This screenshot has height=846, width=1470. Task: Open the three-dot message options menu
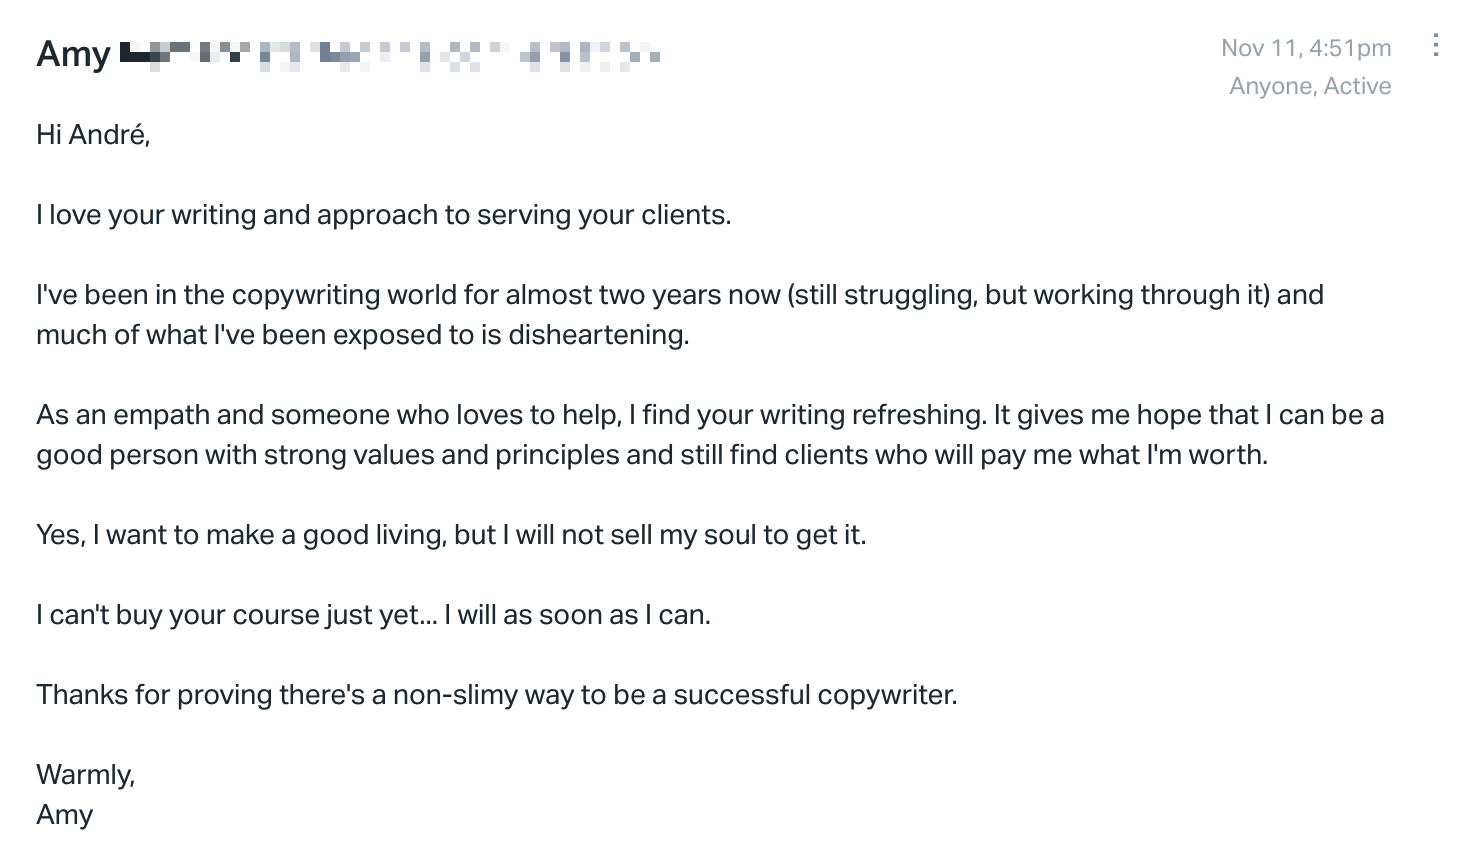pyautogui.click(x=1436, y=45)
